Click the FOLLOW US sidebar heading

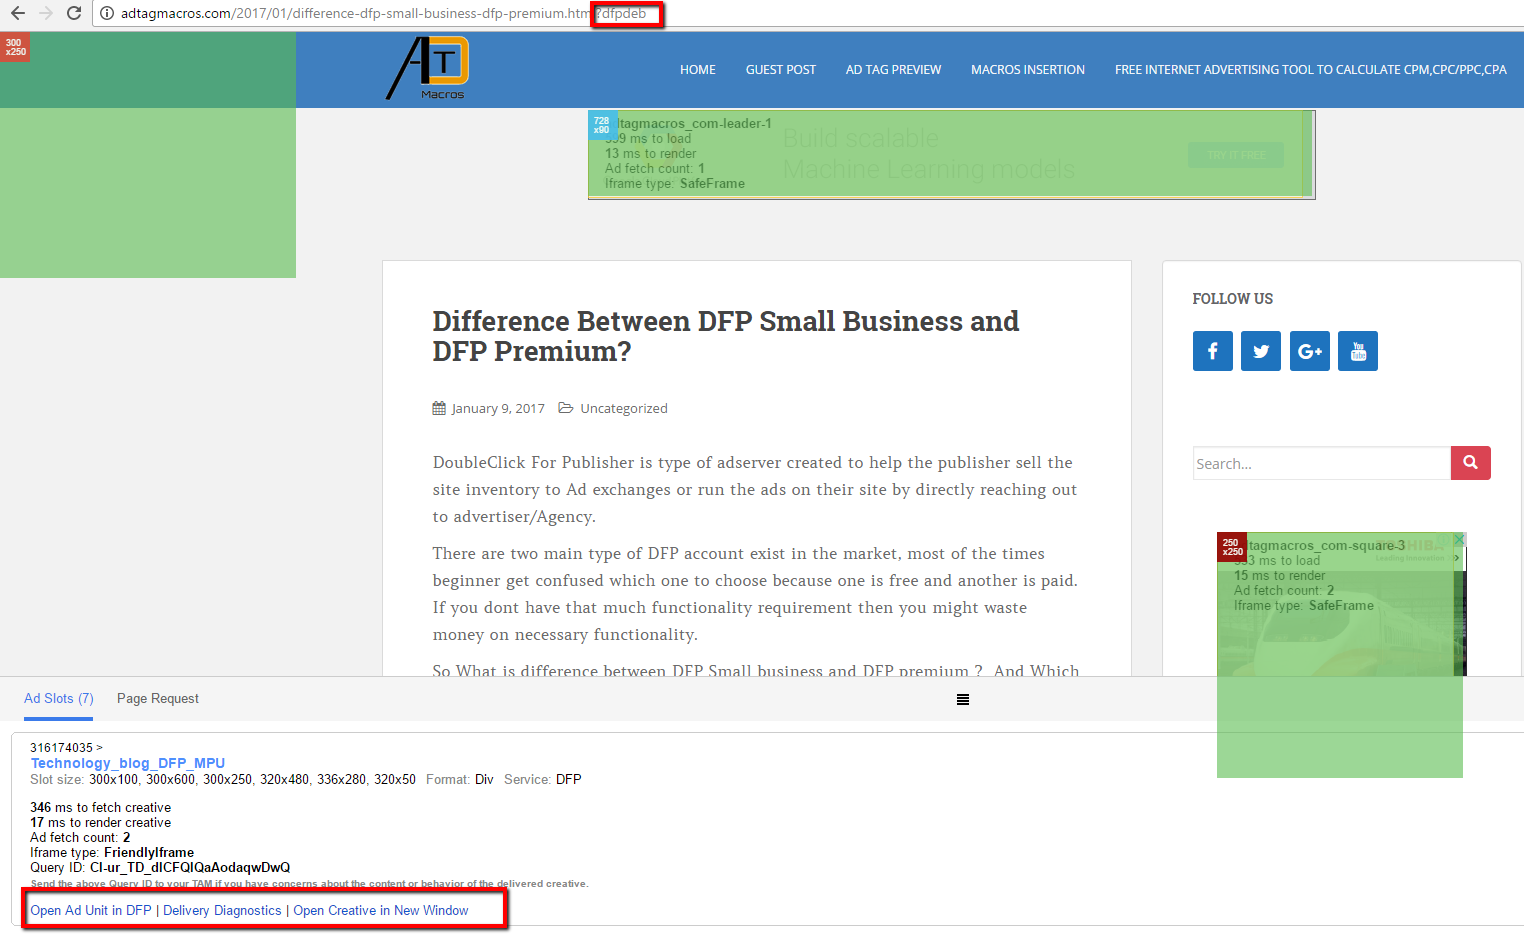point(1232,299)
